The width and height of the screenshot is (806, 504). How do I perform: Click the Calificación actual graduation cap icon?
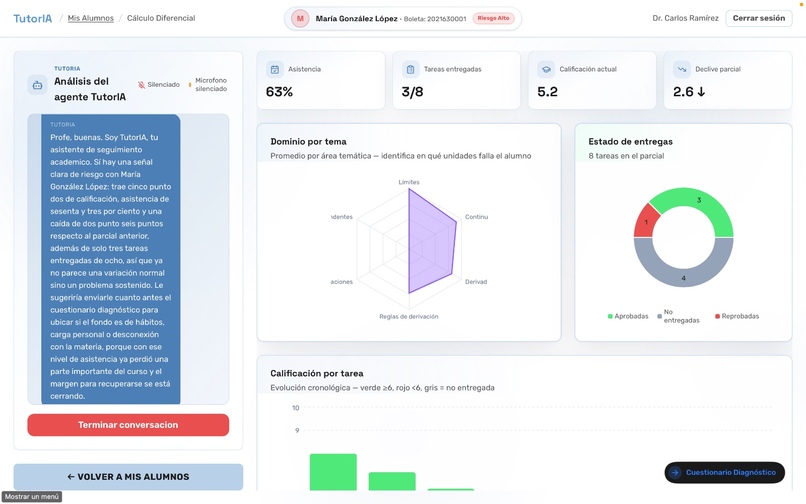click(x=546, y=69)
